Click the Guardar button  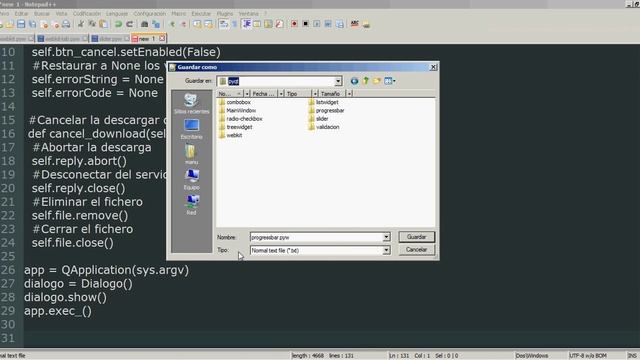click(416, 237)
